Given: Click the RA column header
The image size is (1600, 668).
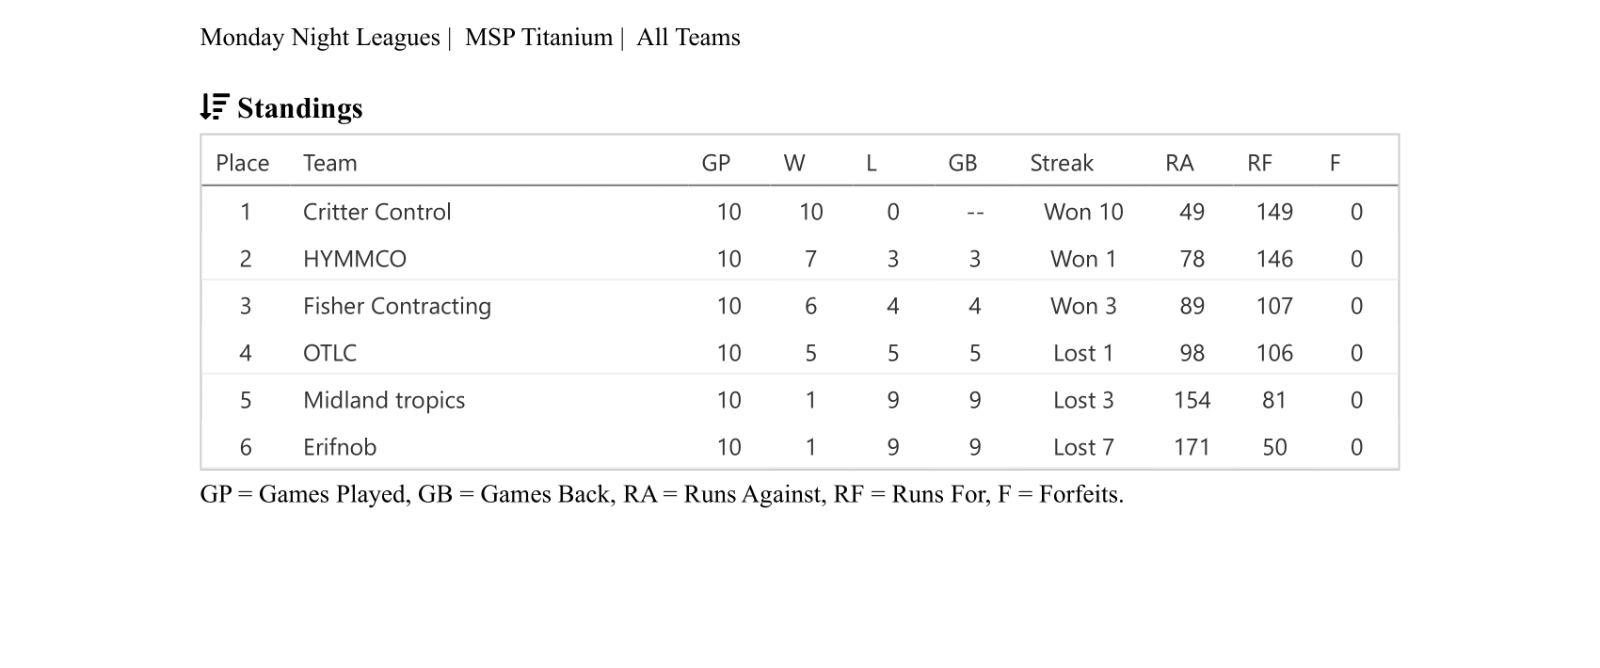Looking at the screenshot, I should (x=1179, y=163).
